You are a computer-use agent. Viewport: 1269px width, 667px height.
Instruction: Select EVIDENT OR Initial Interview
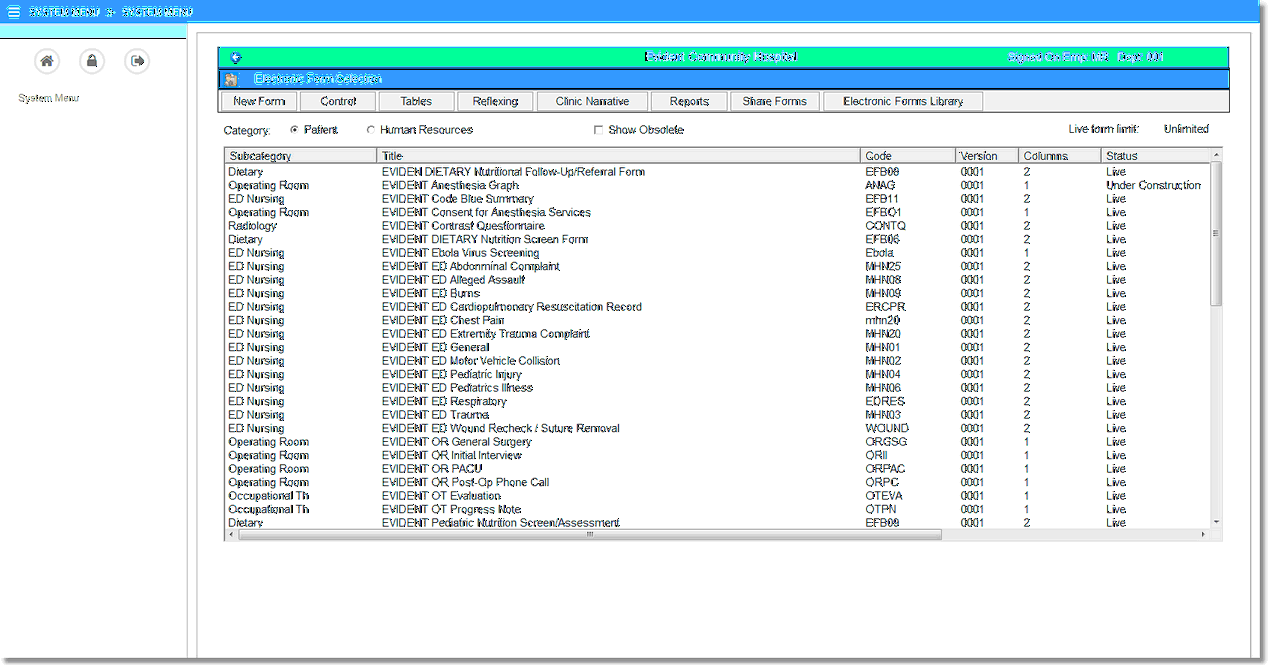point(717,455)
